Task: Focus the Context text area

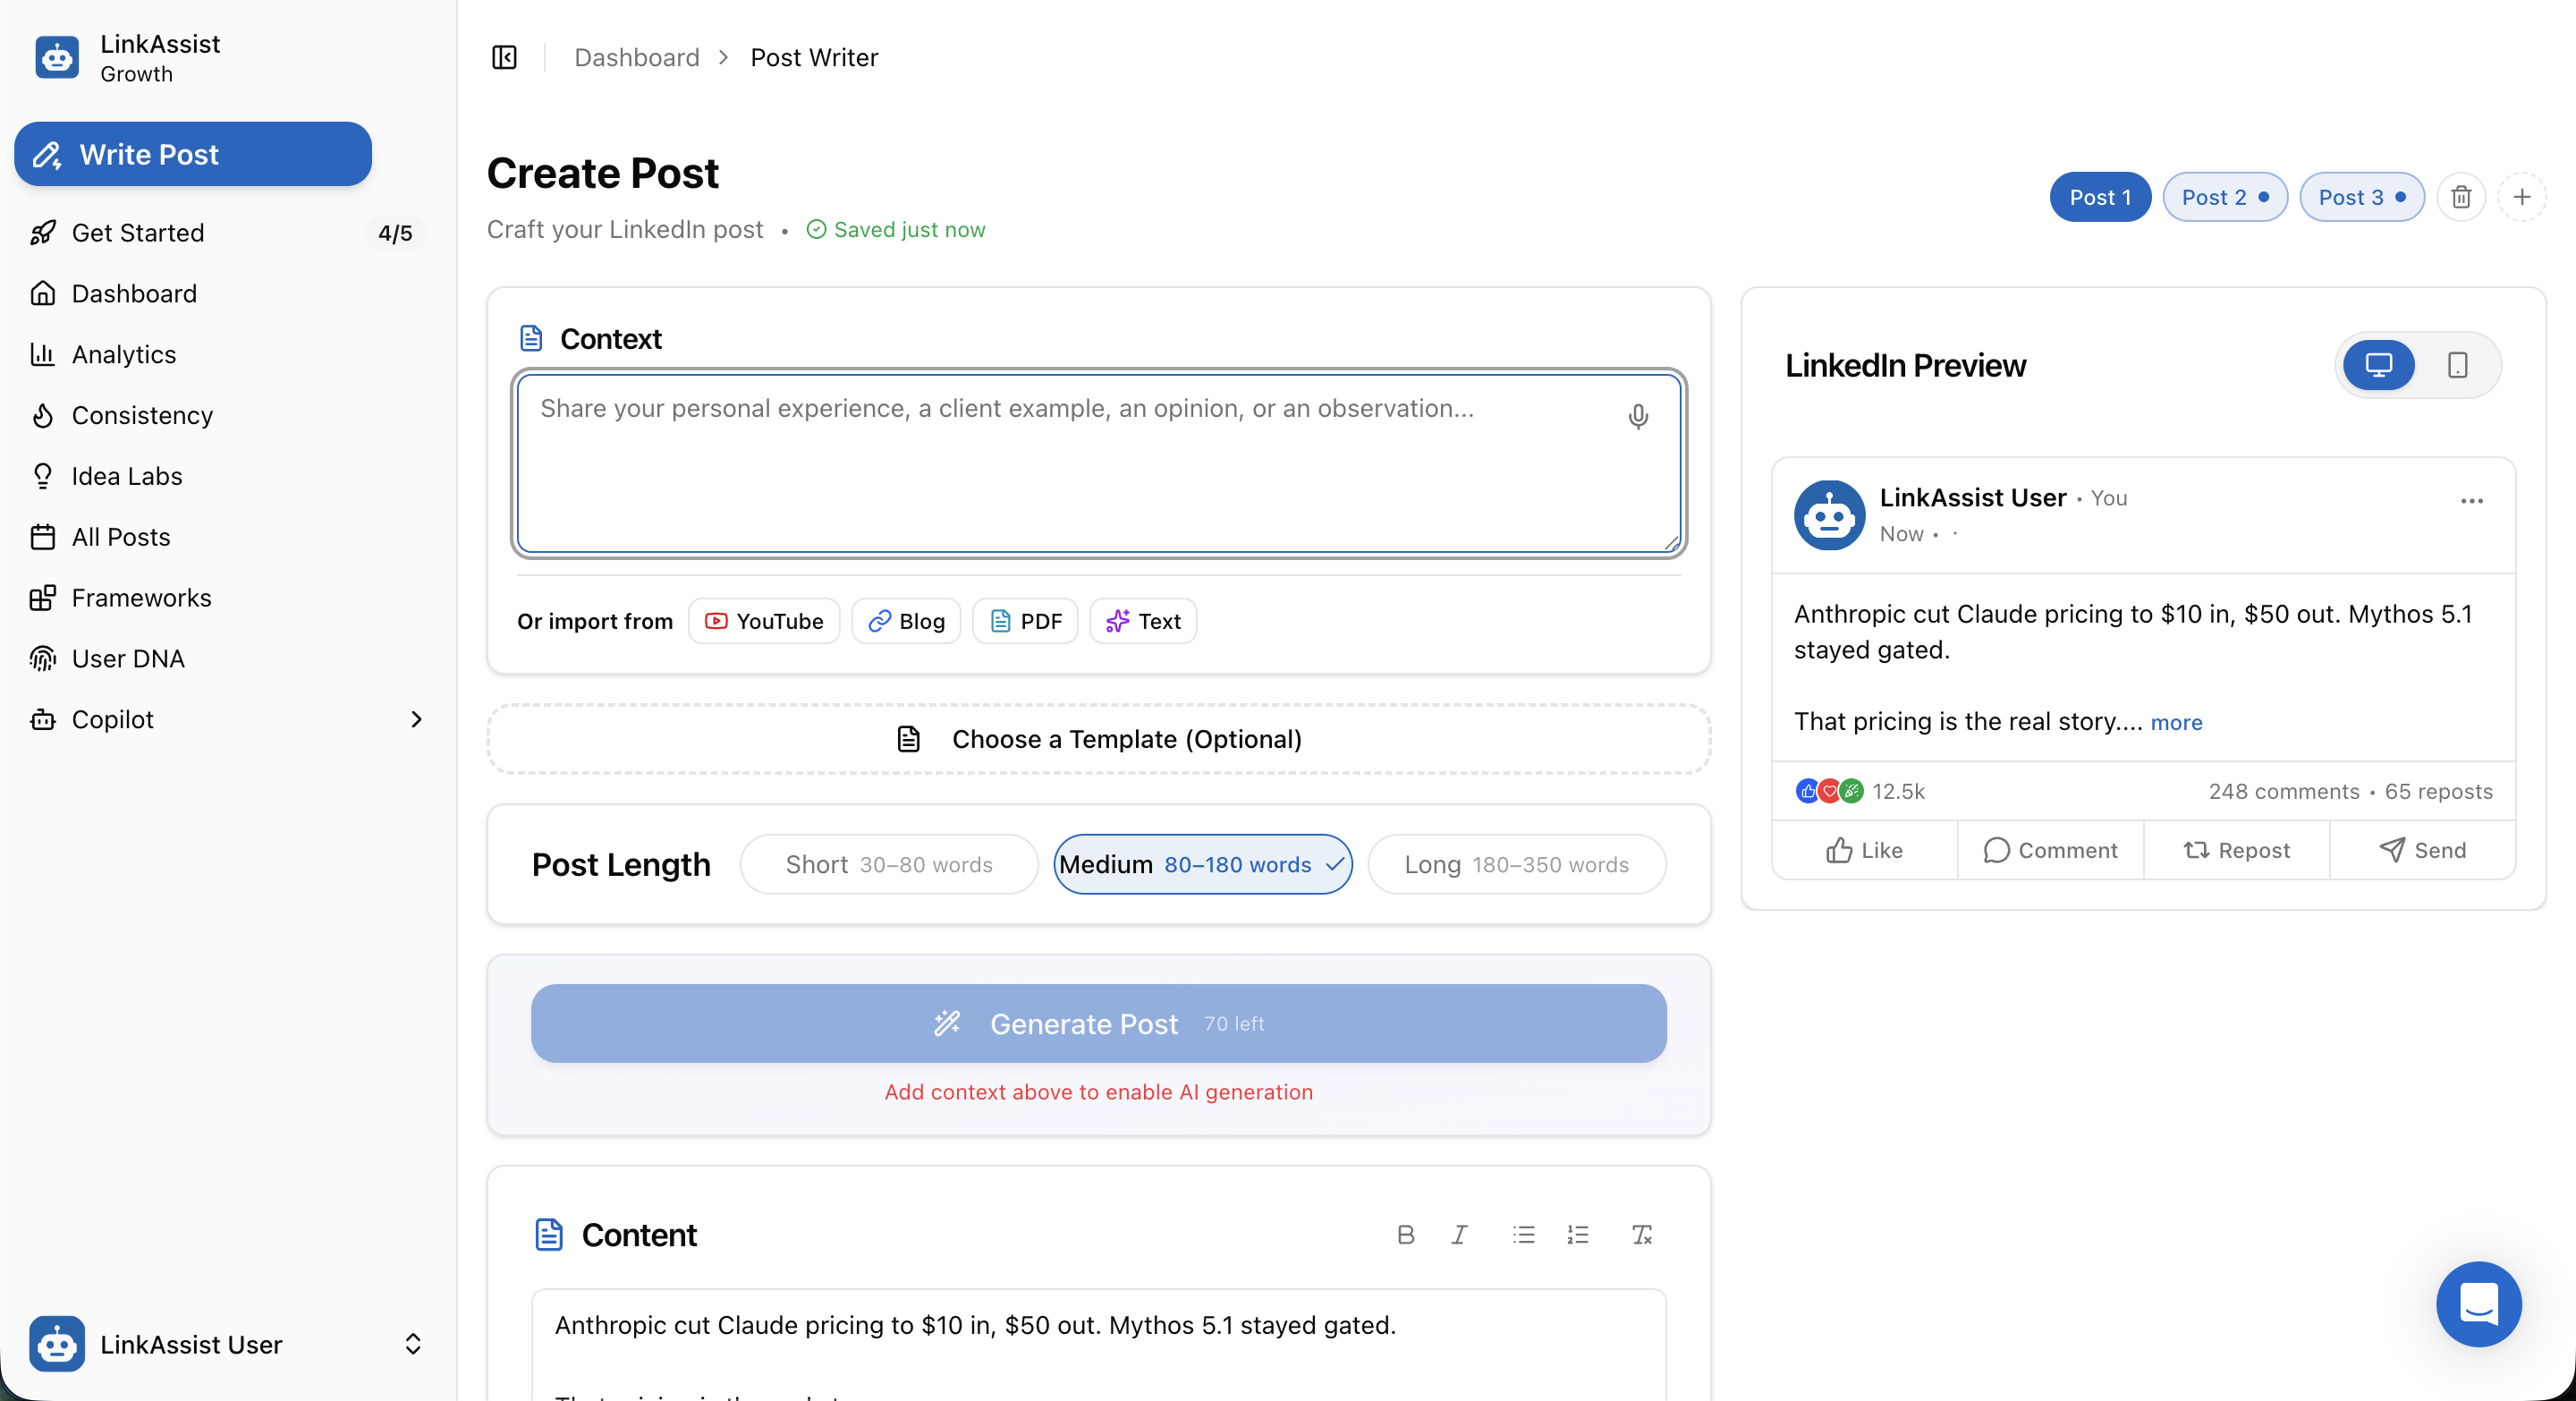Action: pyautogui.click(x=1098, y=463)
